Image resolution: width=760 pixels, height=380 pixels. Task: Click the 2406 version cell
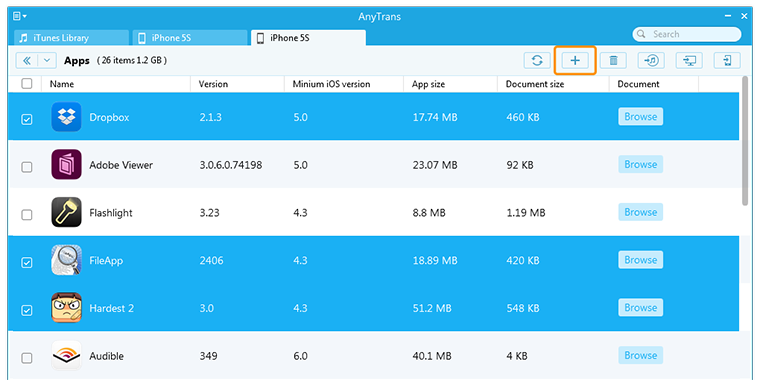[211, 261]
